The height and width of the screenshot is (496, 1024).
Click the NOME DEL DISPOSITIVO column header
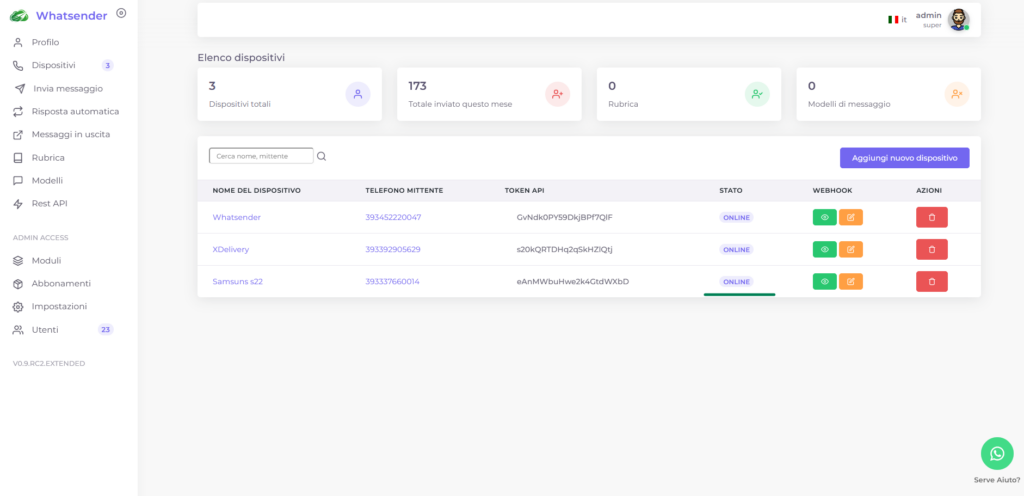pyautogui.click(x=257, y=191)
